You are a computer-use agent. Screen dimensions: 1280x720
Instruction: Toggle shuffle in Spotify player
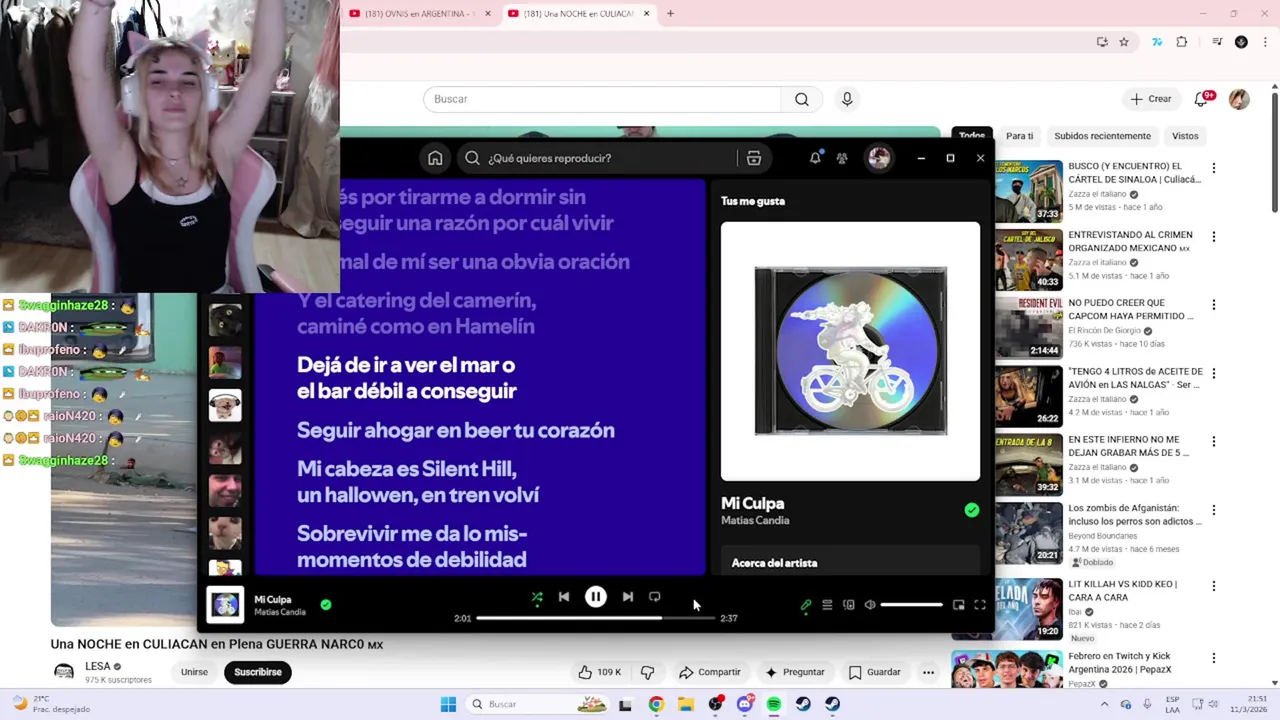pyautogui.click(x=537, y=597)
